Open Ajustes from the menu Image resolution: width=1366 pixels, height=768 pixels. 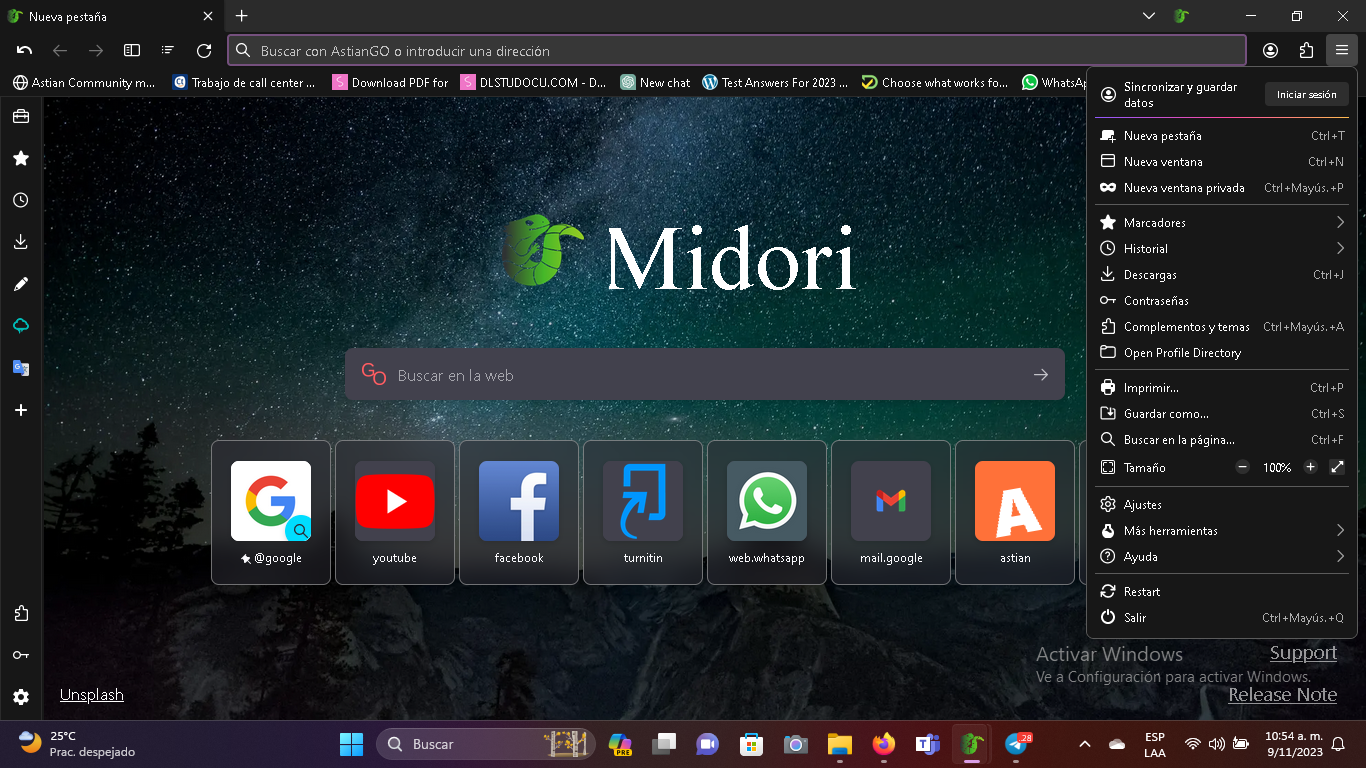[x=1222, y=504]
